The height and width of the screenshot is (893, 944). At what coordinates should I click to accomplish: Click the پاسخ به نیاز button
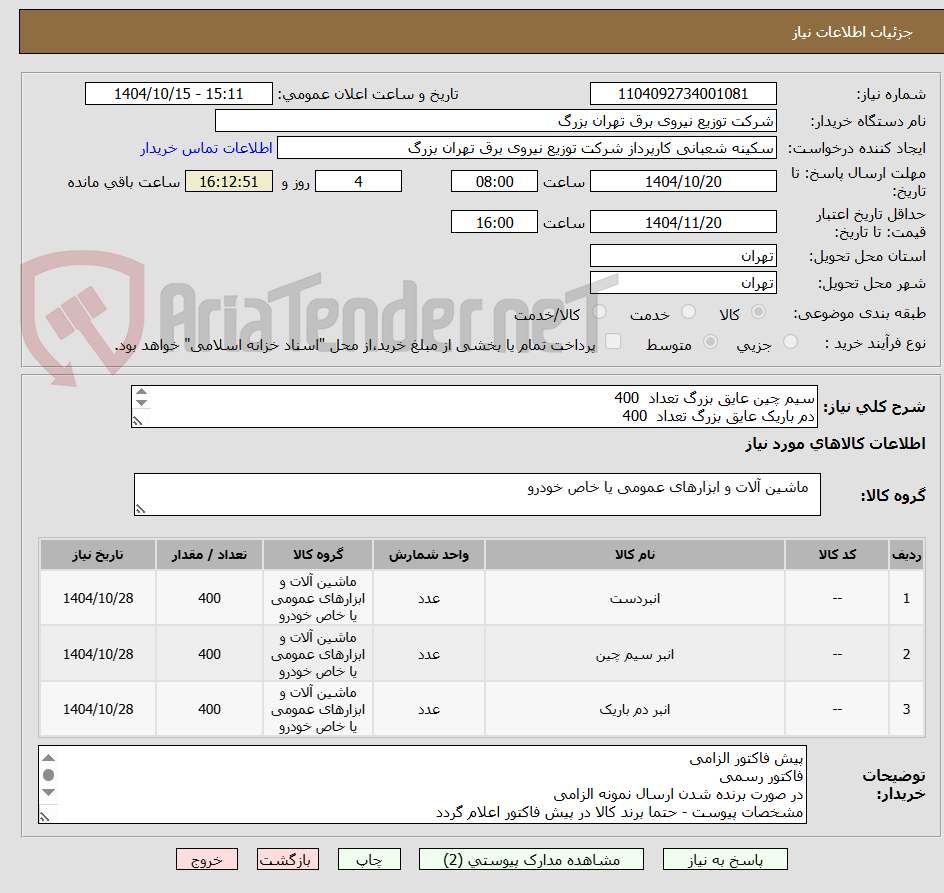click(x=725, y=859)
